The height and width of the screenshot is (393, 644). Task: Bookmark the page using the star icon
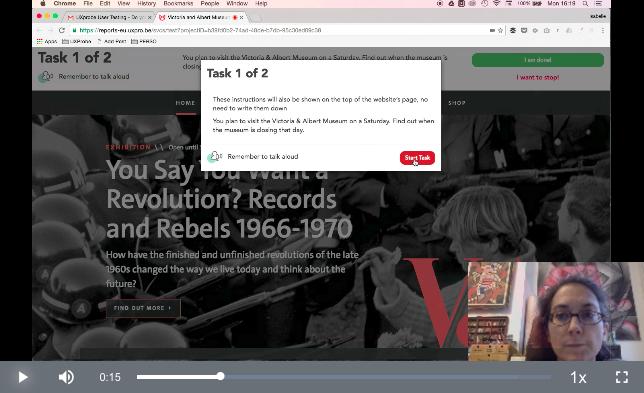(x=500, y=30)
